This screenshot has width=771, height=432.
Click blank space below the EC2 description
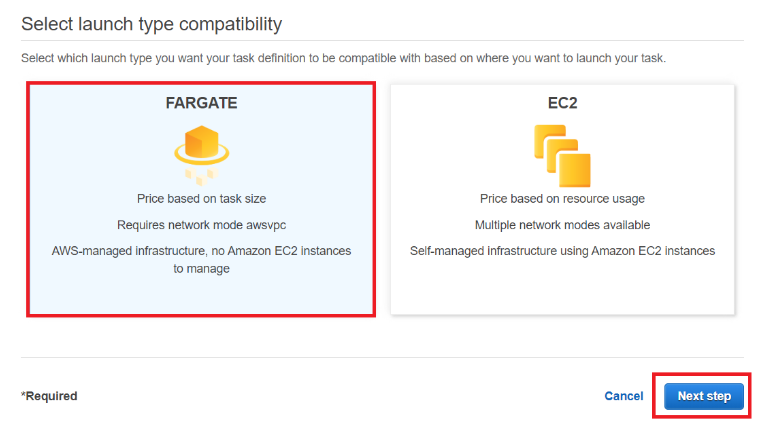pyautogui.click(x=562, y=288)
